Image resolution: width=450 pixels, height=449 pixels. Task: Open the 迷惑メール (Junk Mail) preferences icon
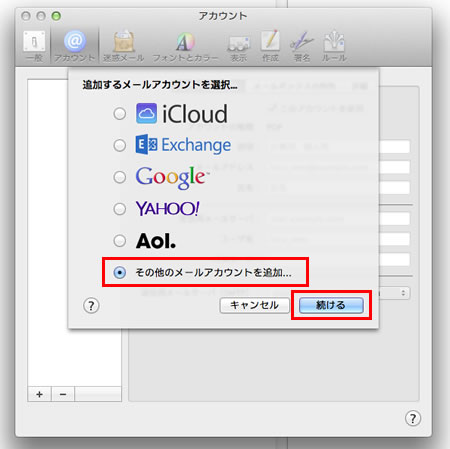[123, 45]
